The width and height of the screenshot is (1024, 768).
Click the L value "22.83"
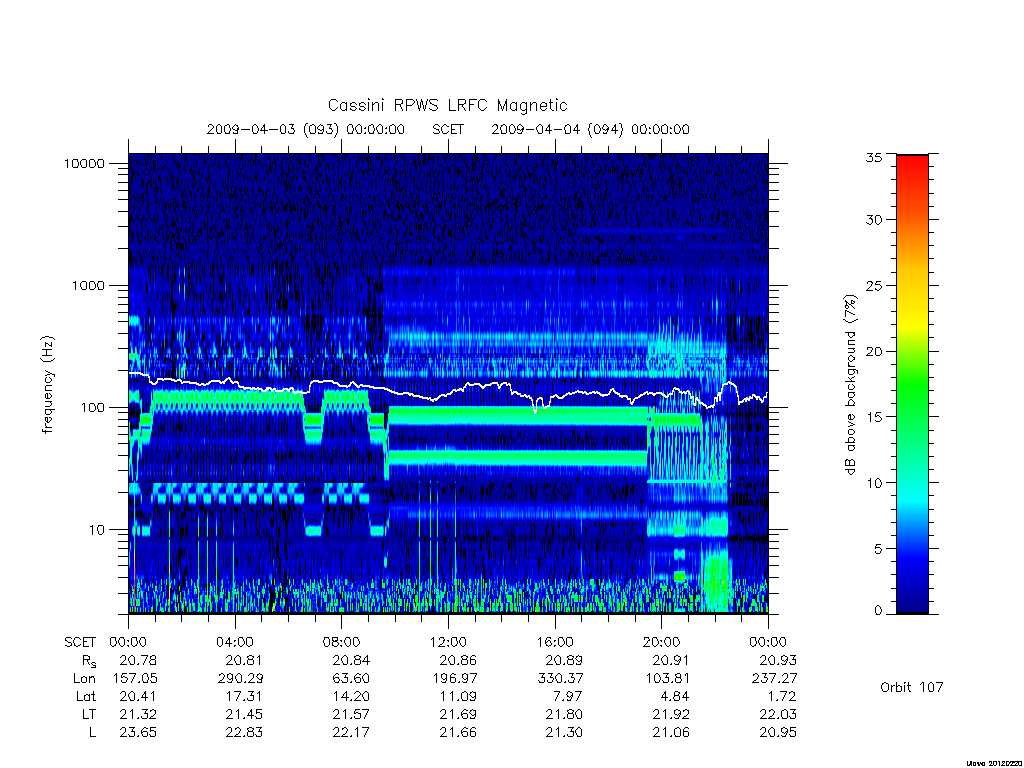pos(244,733)
